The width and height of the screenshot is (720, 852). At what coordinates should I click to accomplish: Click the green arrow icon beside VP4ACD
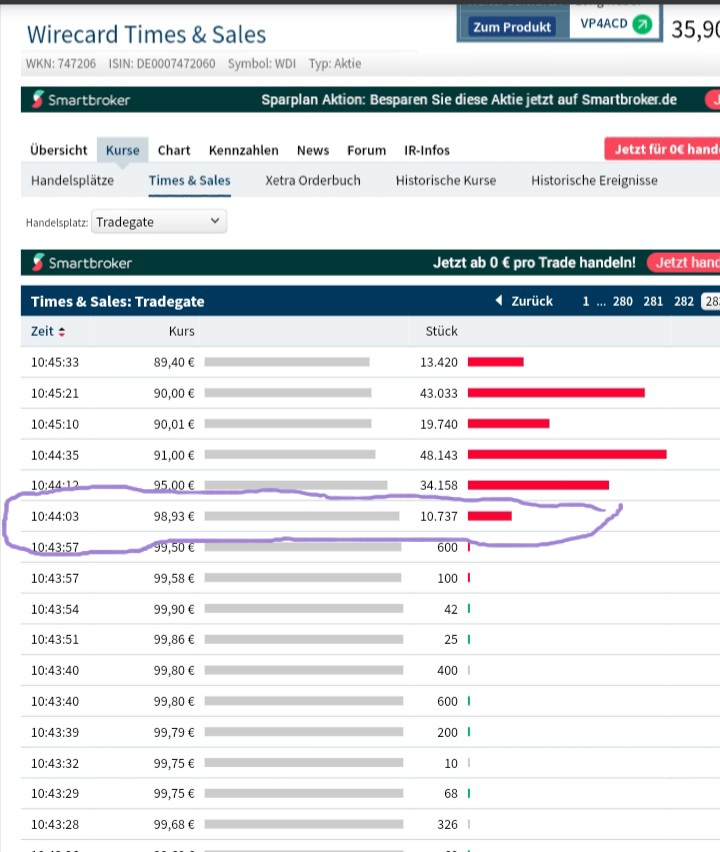641,24
